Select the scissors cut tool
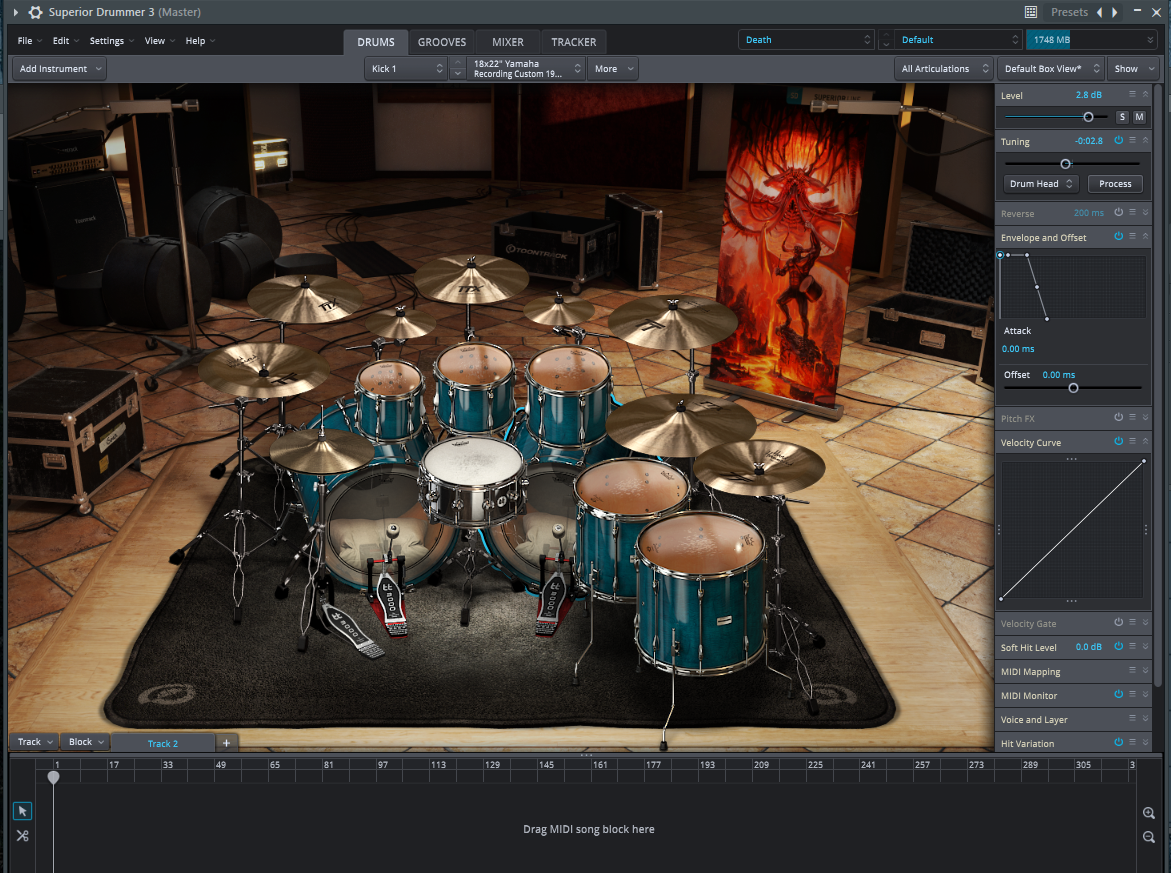The height and width of the screenshot is (873, 1171). click(22, 836)
